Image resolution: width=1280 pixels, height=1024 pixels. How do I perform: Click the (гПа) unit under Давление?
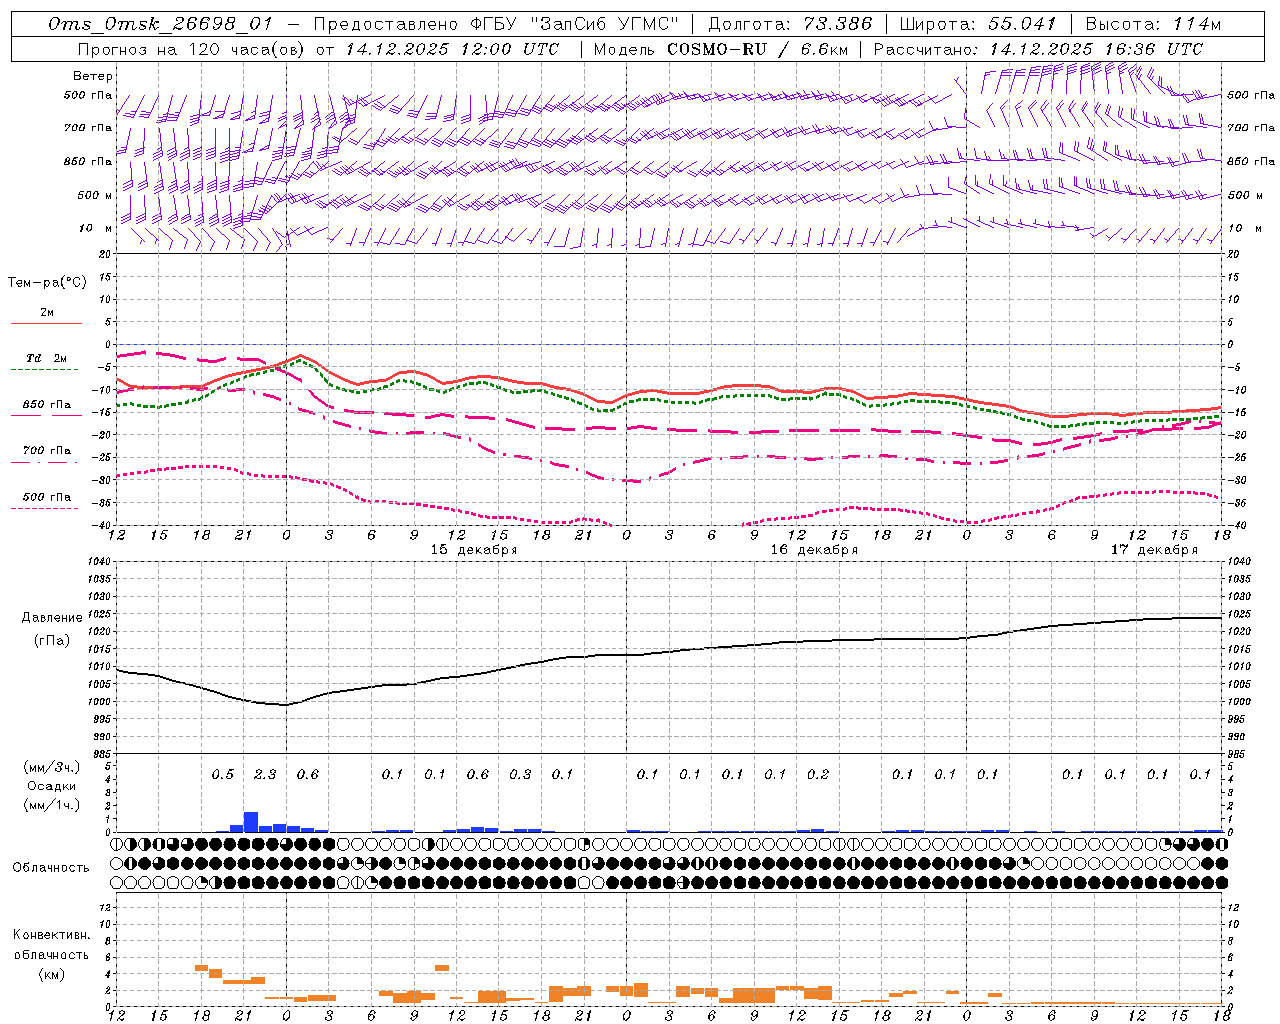coord(52,641)
